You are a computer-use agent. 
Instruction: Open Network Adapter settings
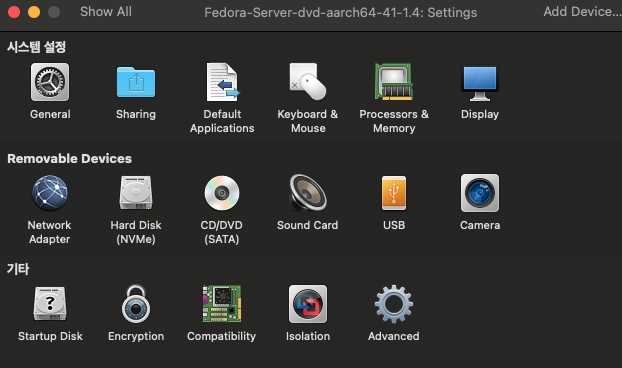pyautogui.click(x=50, y=193)
